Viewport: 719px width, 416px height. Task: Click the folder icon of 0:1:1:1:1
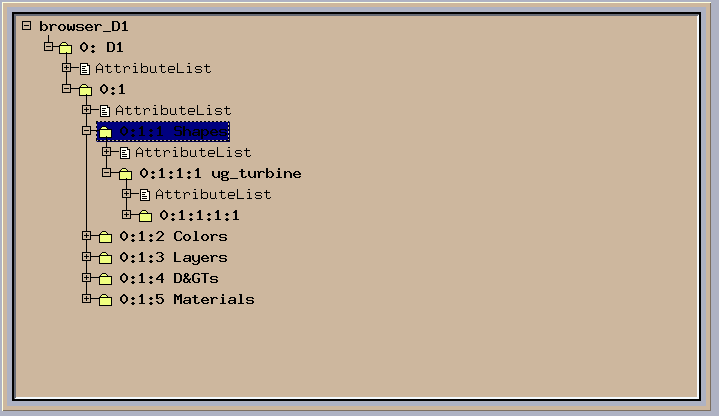(145, 216)
